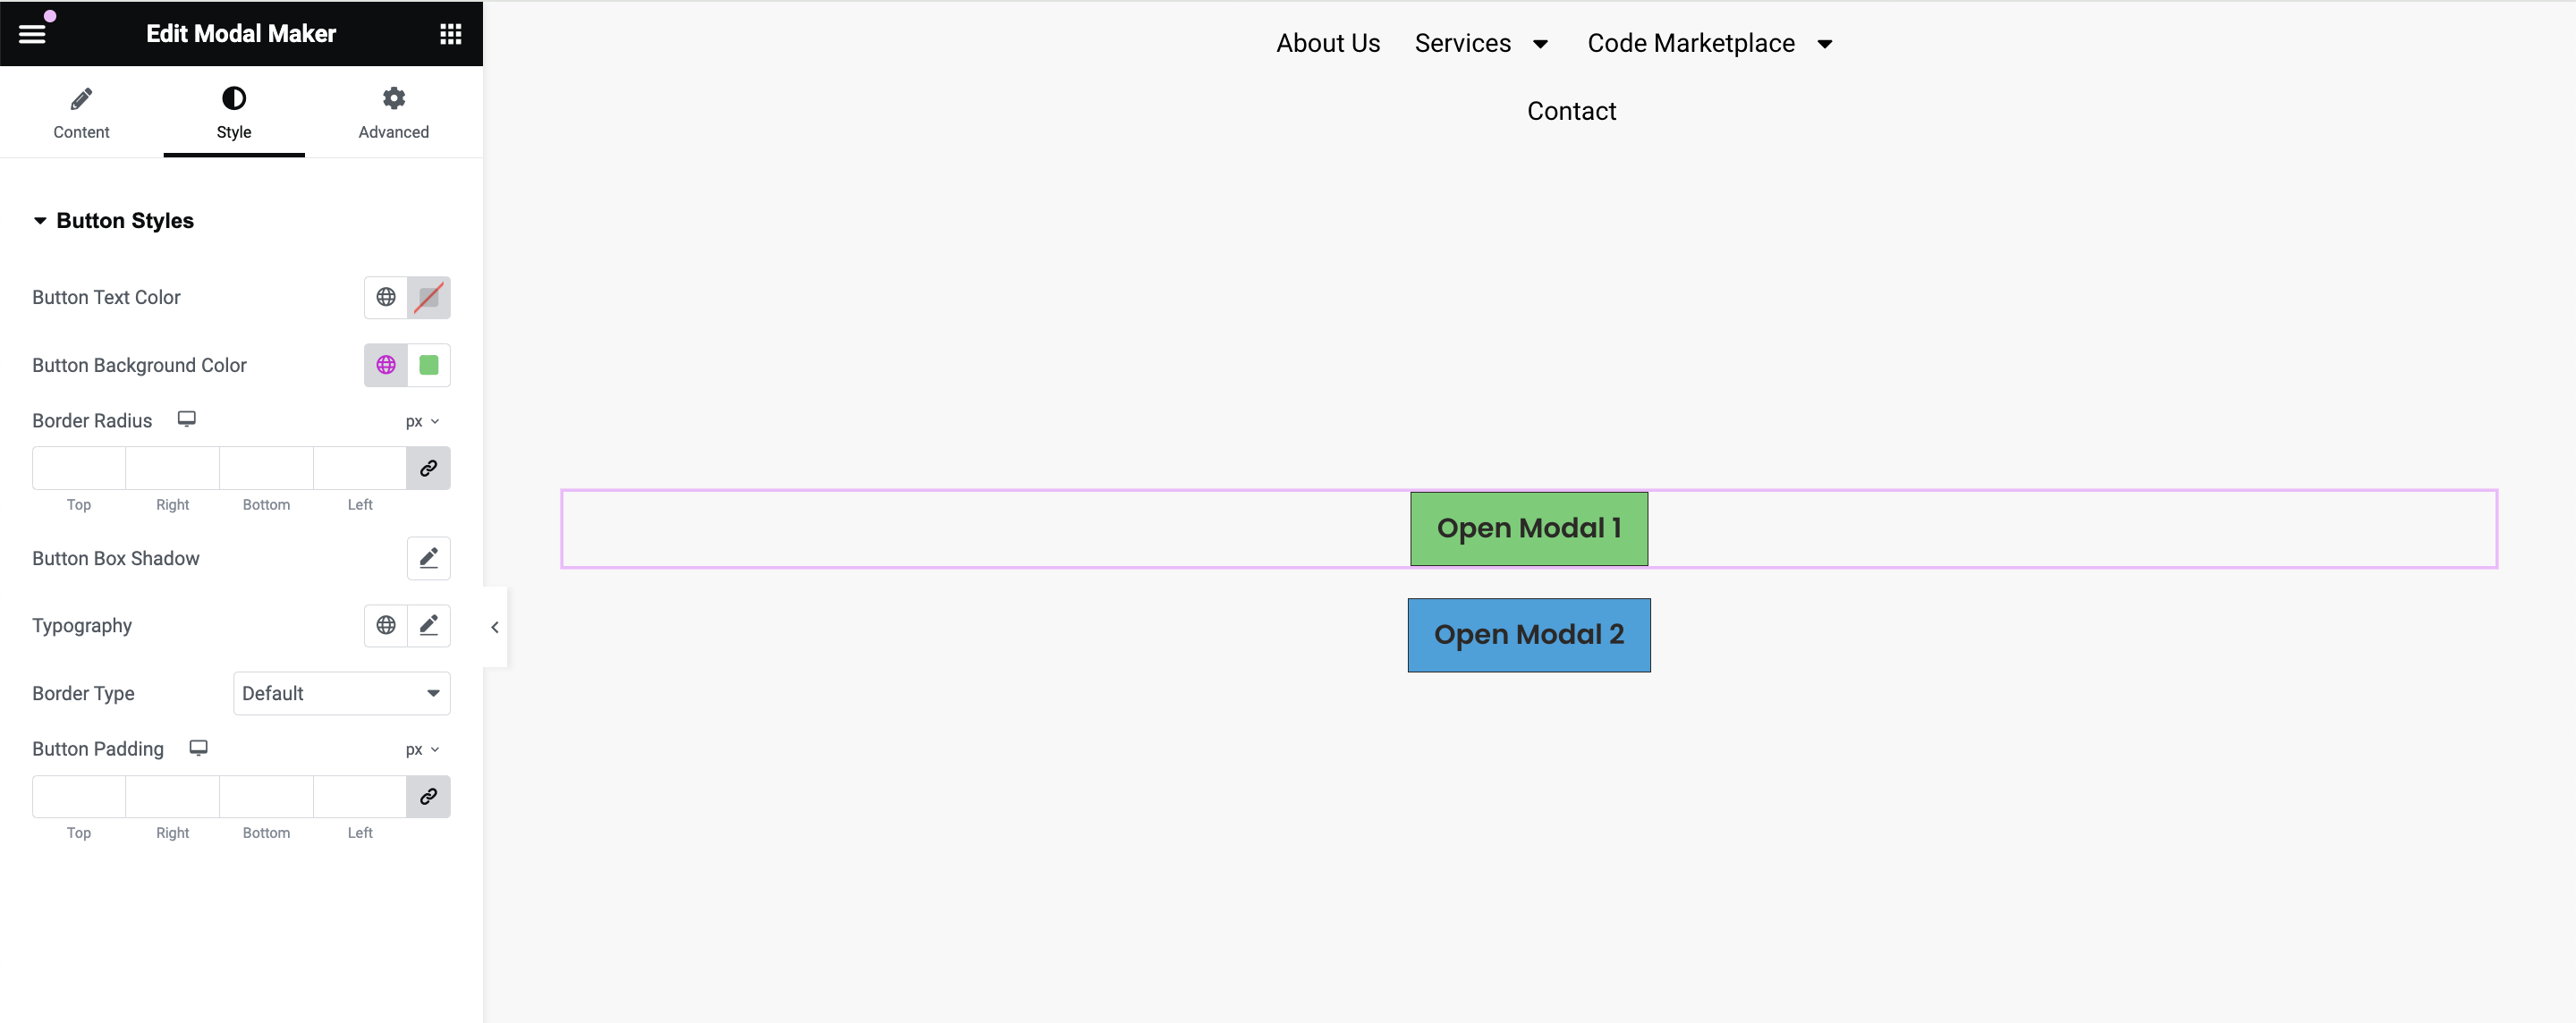Click Button Padding responsive device icon

click(199, 748)
